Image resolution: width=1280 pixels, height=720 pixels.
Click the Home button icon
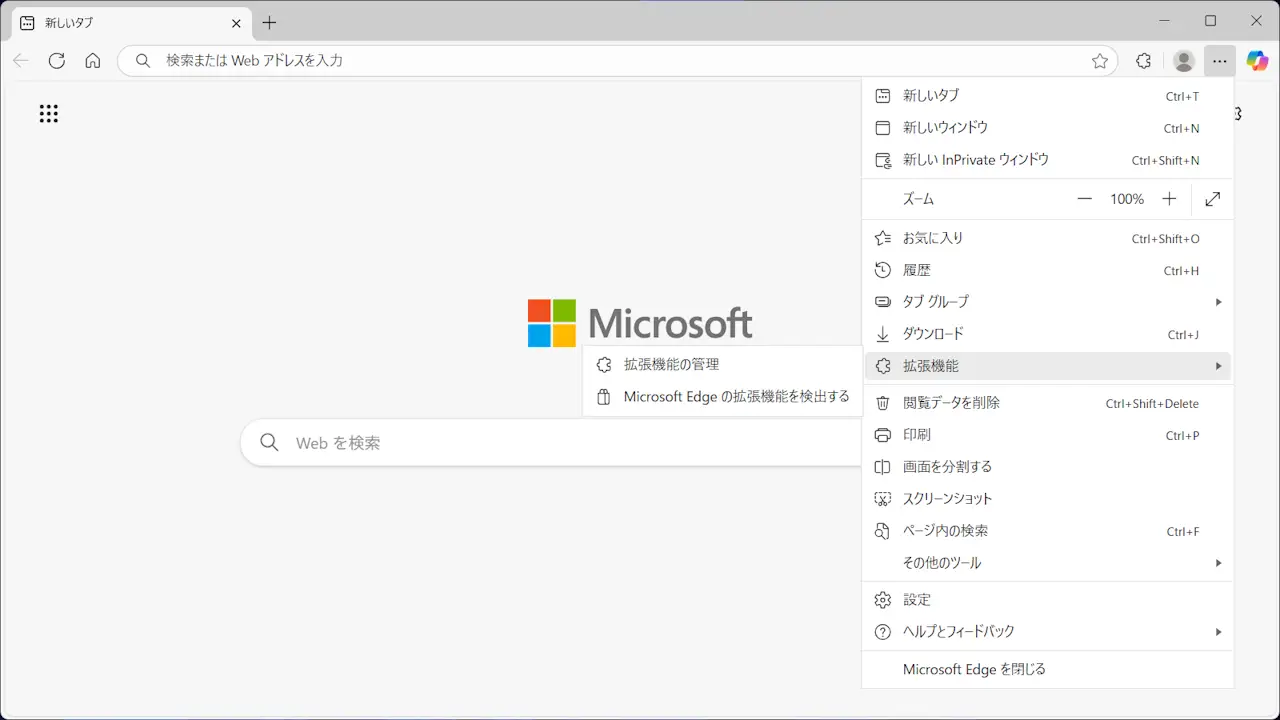coord(93,61)
